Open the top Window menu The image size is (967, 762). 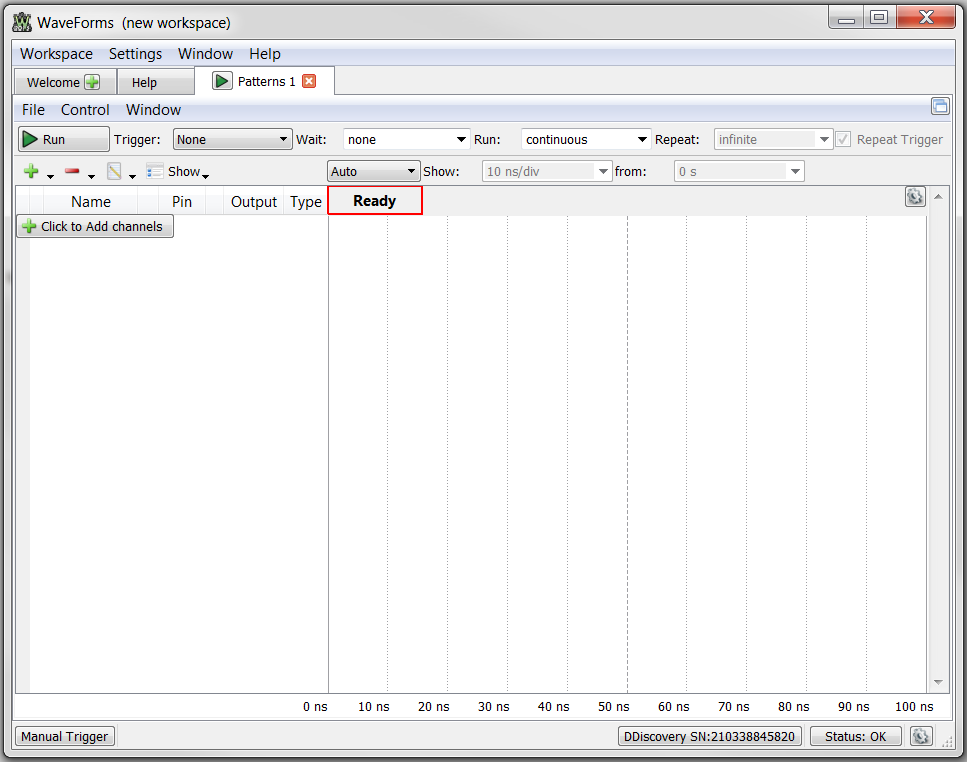(x=205, y=54)
